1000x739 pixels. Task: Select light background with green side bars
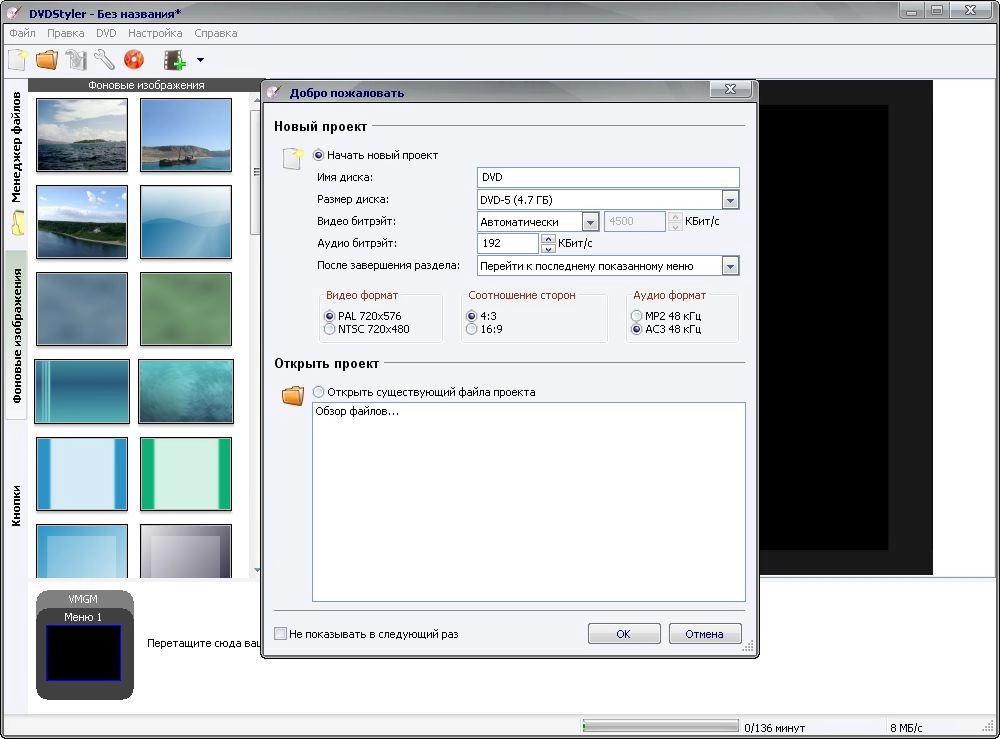coord(186,474)
